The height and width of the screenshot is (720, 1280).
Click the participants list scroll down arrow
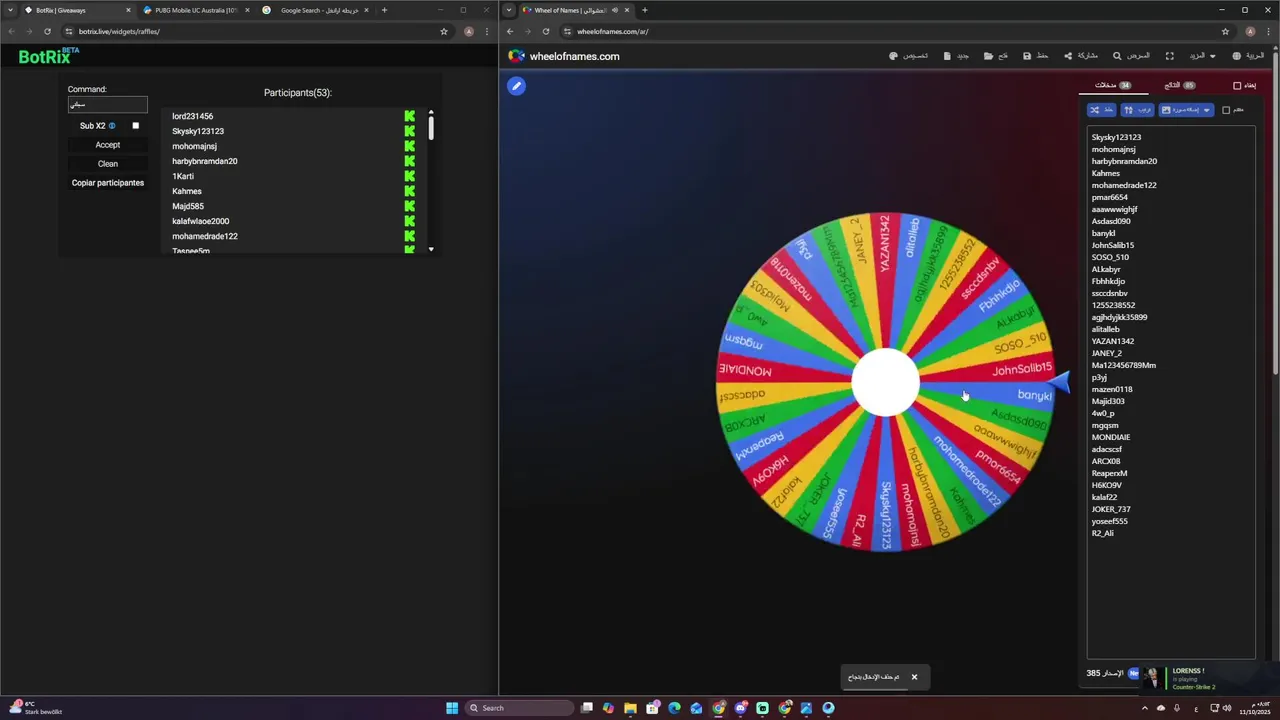click(431, 249)
